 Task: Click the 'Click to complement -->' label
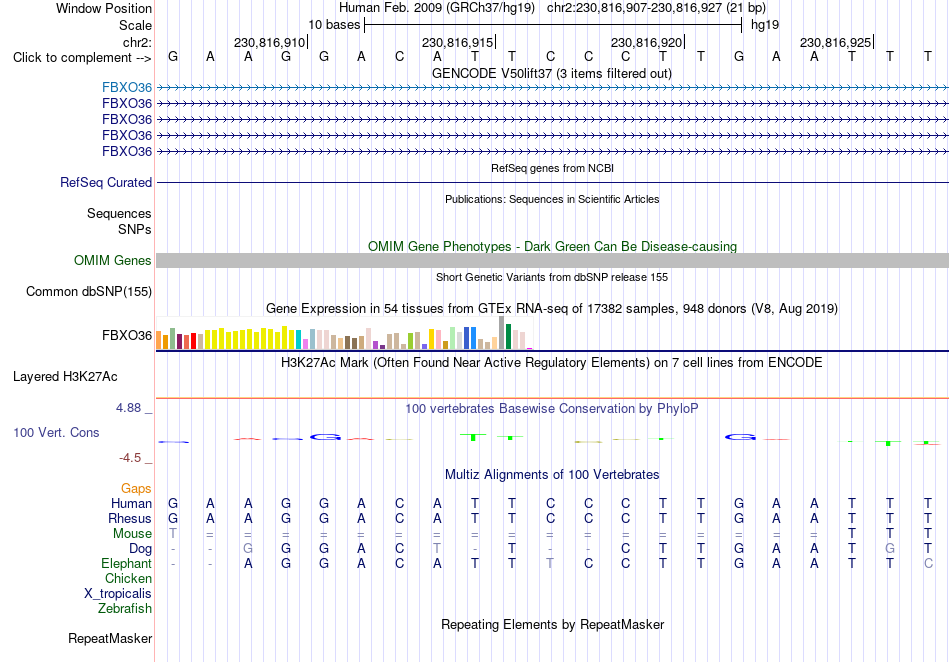(x=82, y=58)
